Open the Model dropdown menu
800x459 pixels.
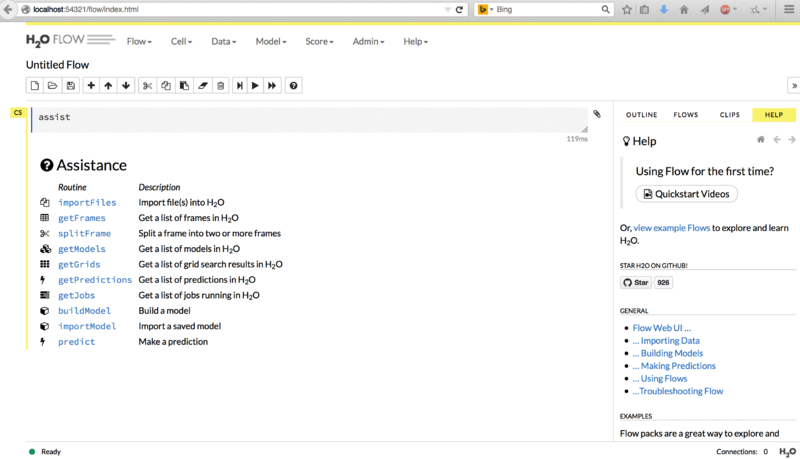coord(271,41)
